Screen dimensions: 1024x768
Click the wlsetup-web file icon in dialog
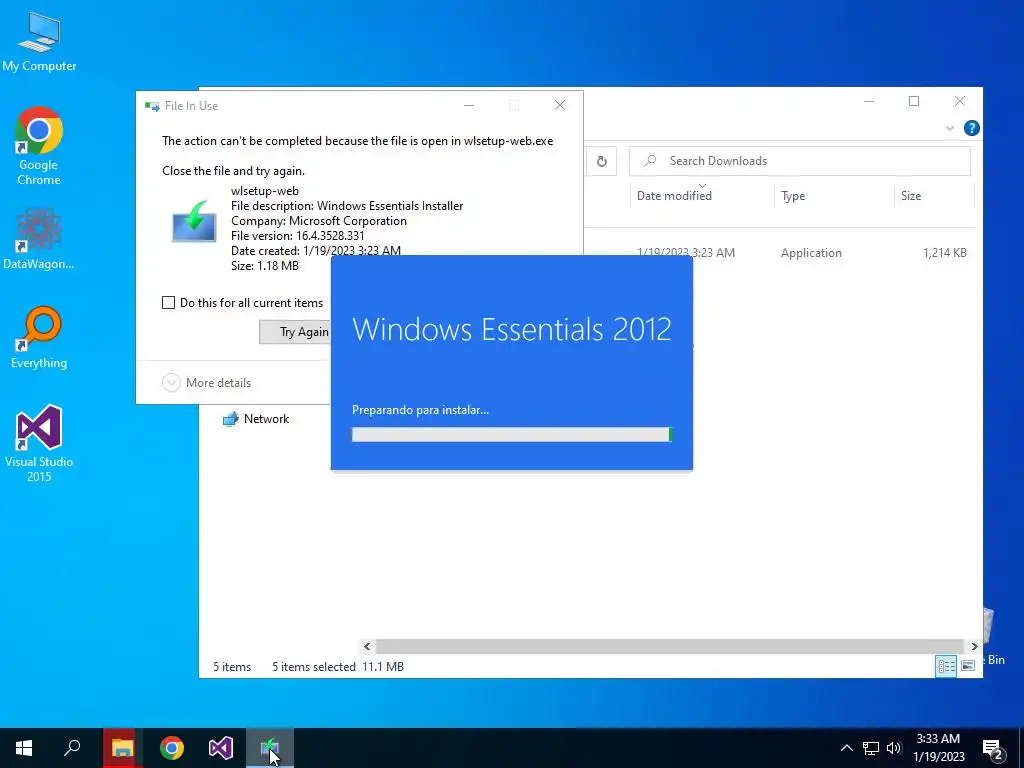pyautogui.click(x=194, y=221)
